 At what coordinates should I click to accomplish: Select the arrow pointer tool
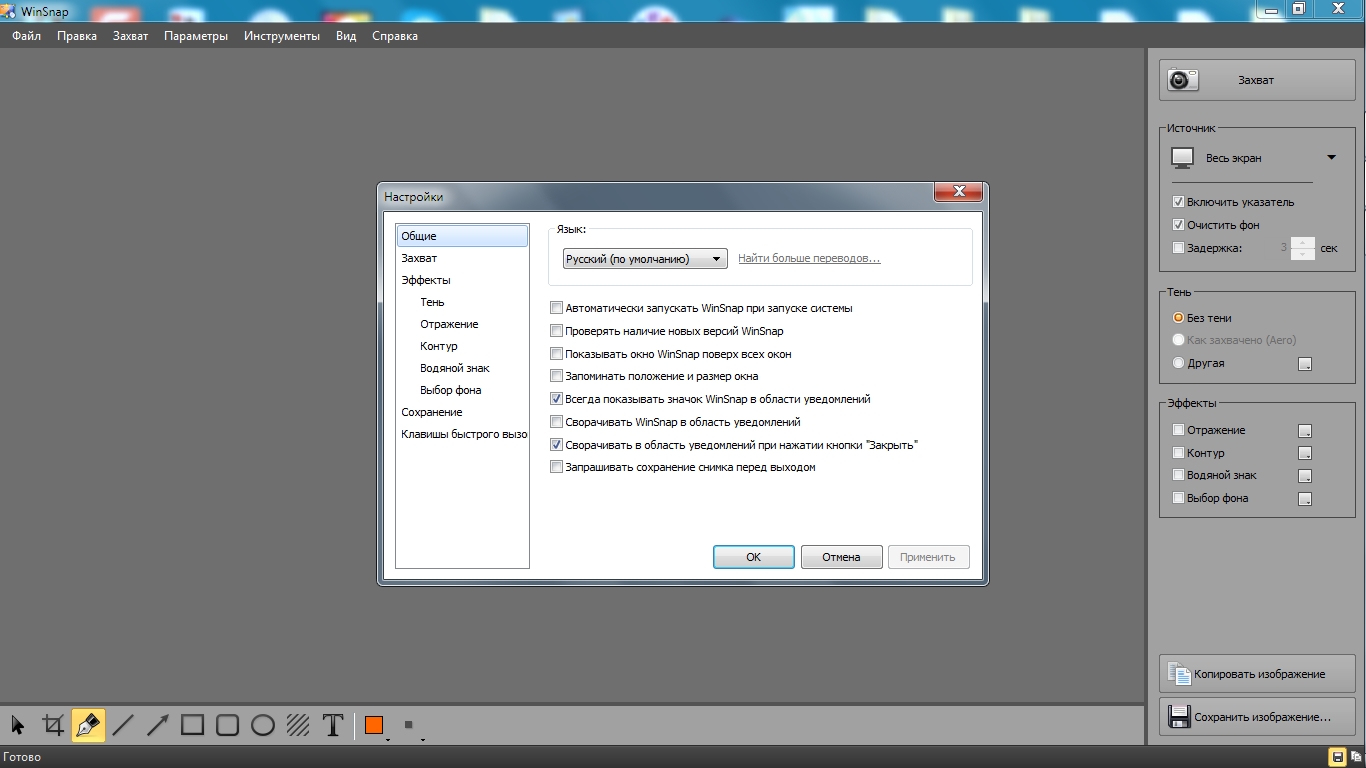pyautogui.click(x=18, y=725)
